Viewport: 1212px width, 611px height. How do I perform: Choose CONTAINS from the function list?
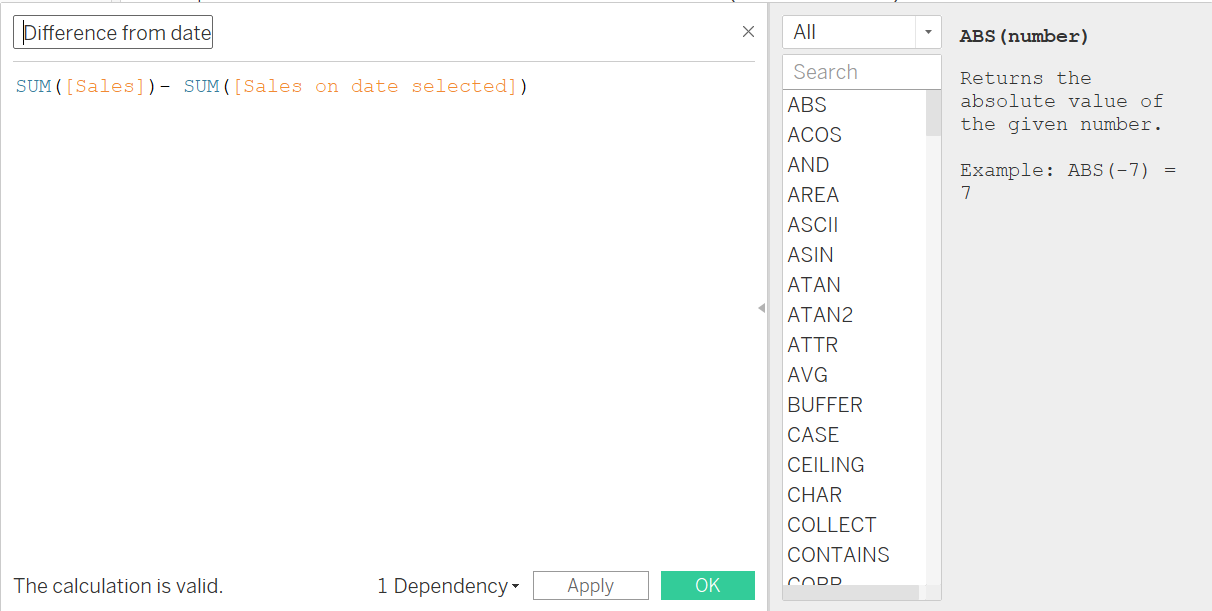838,555
